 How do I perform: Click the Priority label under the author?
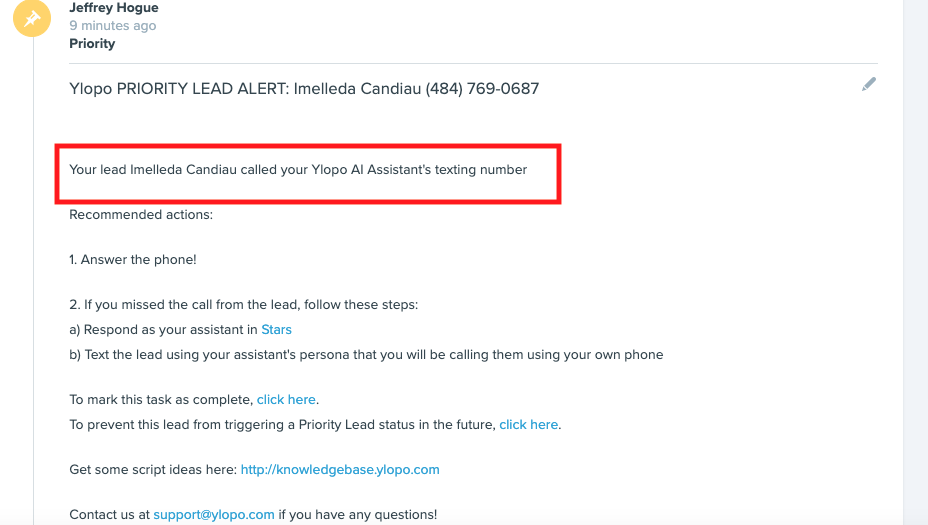click(x=92, y=43)
